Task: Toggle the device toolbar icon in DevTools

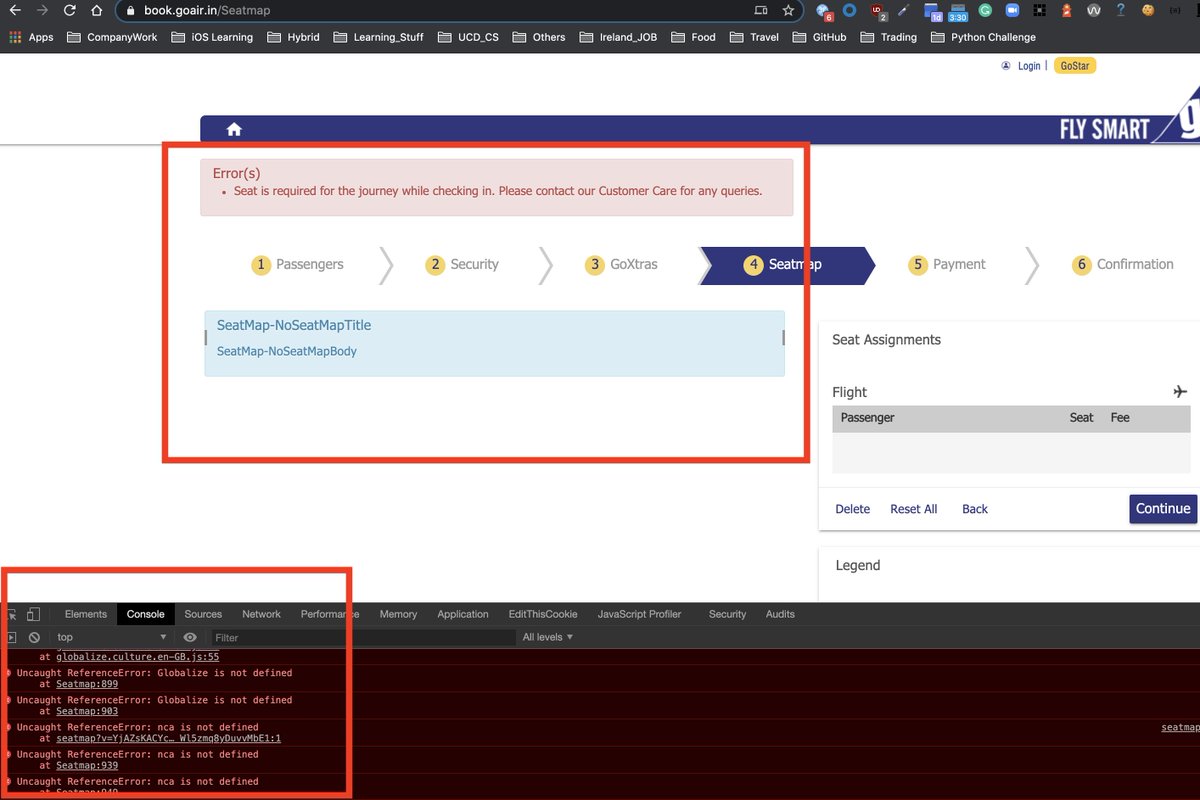Action: [33, 614]
